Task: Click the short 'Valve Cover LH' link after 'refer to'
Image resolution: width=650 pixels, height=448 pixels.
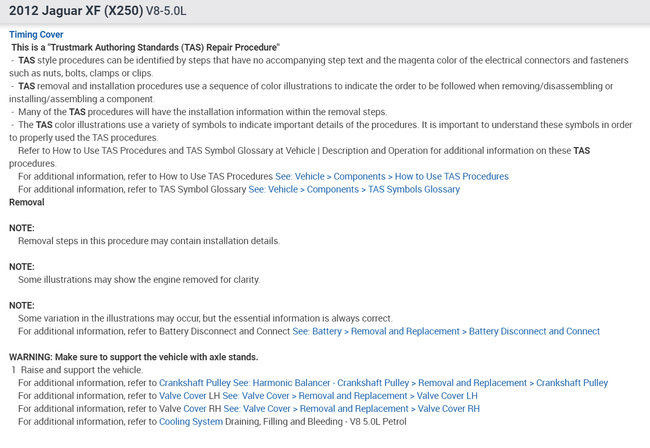Action: coord(190,396)
